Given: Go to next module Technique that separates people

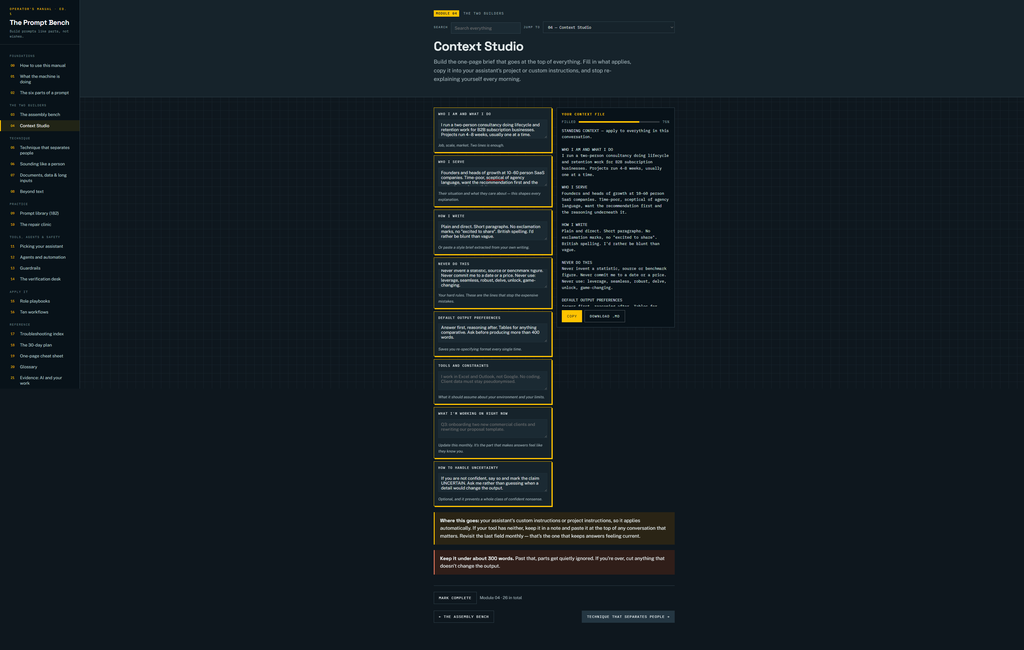Looking at the screenshot, I should (x=628, y=617).
